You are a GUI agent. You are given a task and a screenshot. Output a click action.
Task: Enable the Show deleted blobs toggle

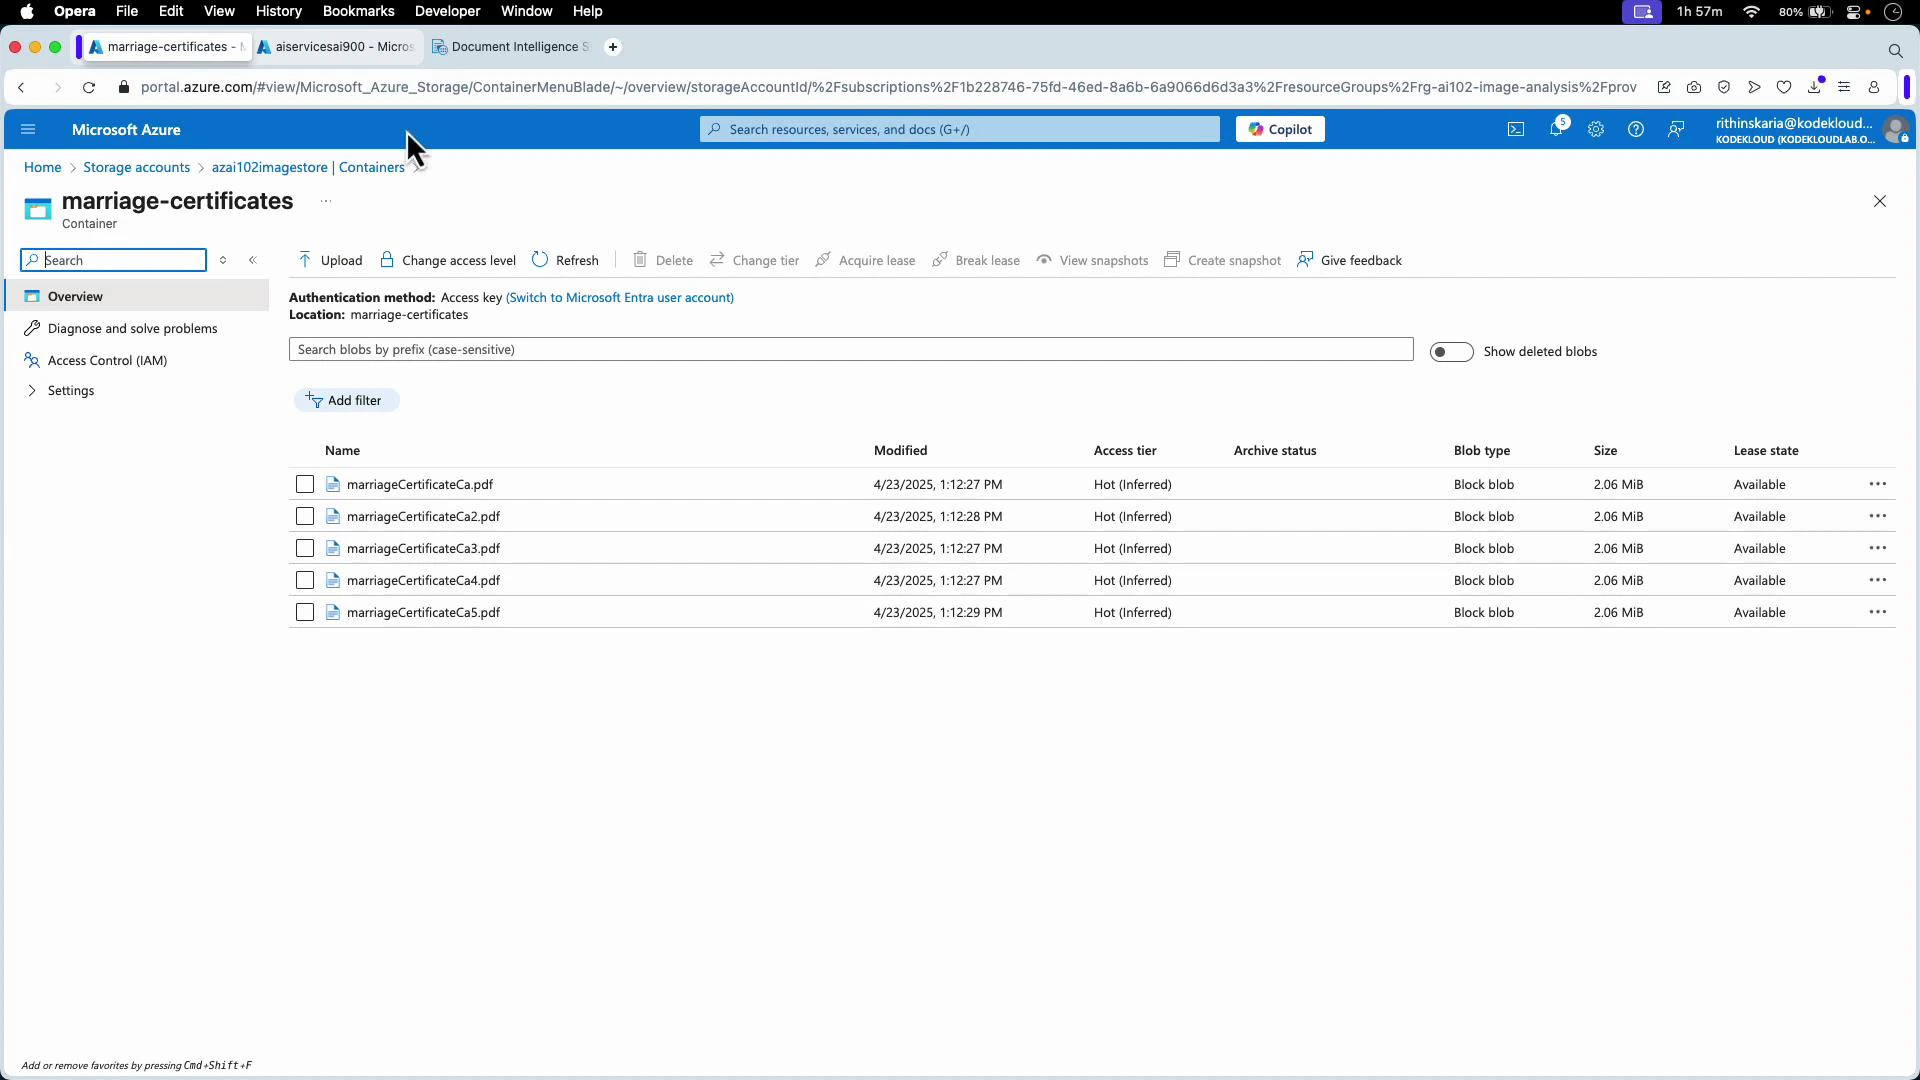(1452, 351)
